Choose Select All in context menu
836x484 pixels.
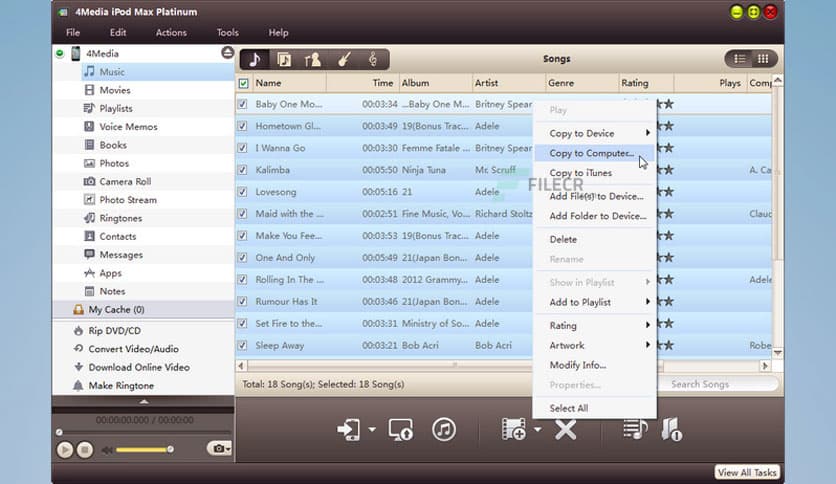594,408
